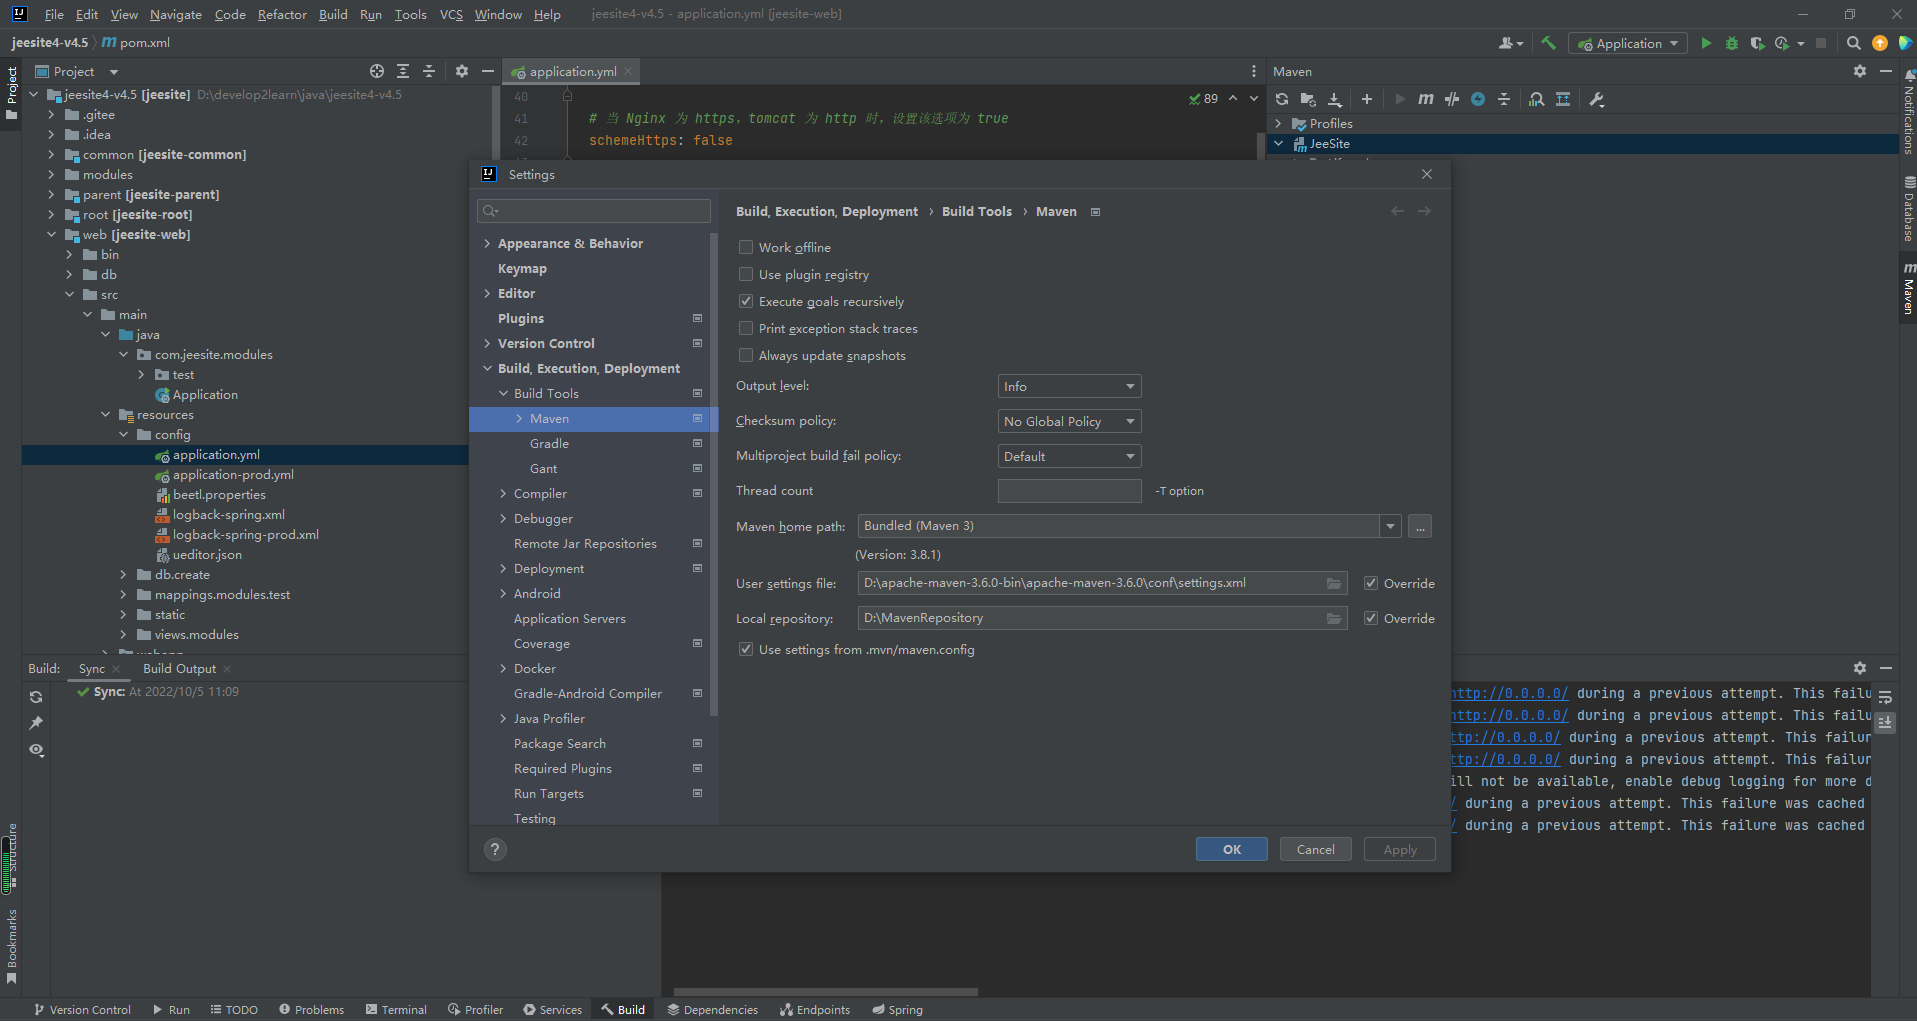This screenshot has height=1021, width=1917.
Task: Select application-prod.yml in project tree
Action: point(232,474)
